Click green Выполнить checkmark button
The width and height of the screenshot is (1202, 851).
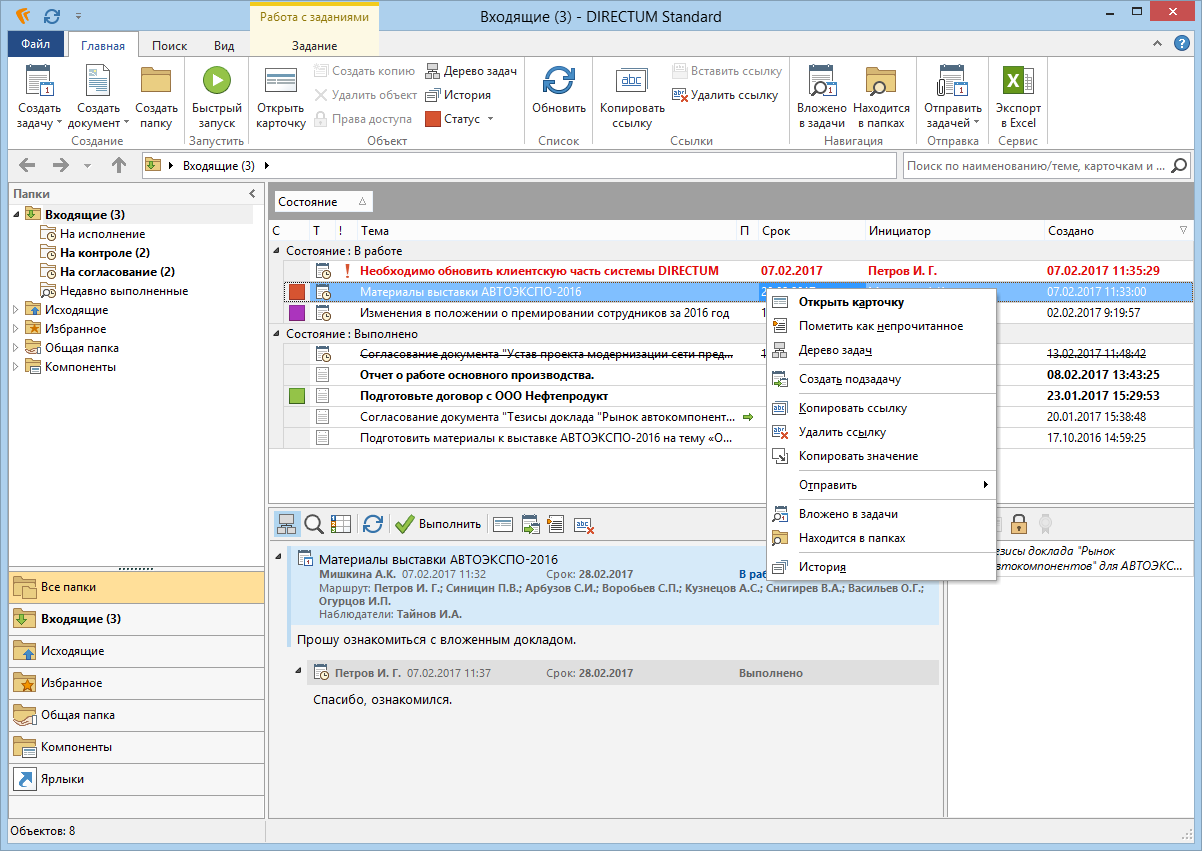(x=405, y=523)
